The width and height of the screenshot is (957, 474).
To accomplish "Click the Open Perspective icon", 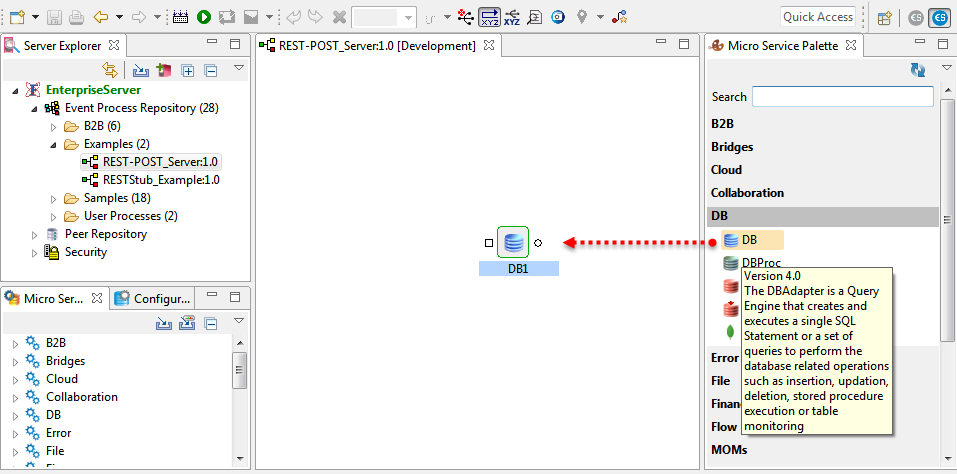I will point(884,17).
